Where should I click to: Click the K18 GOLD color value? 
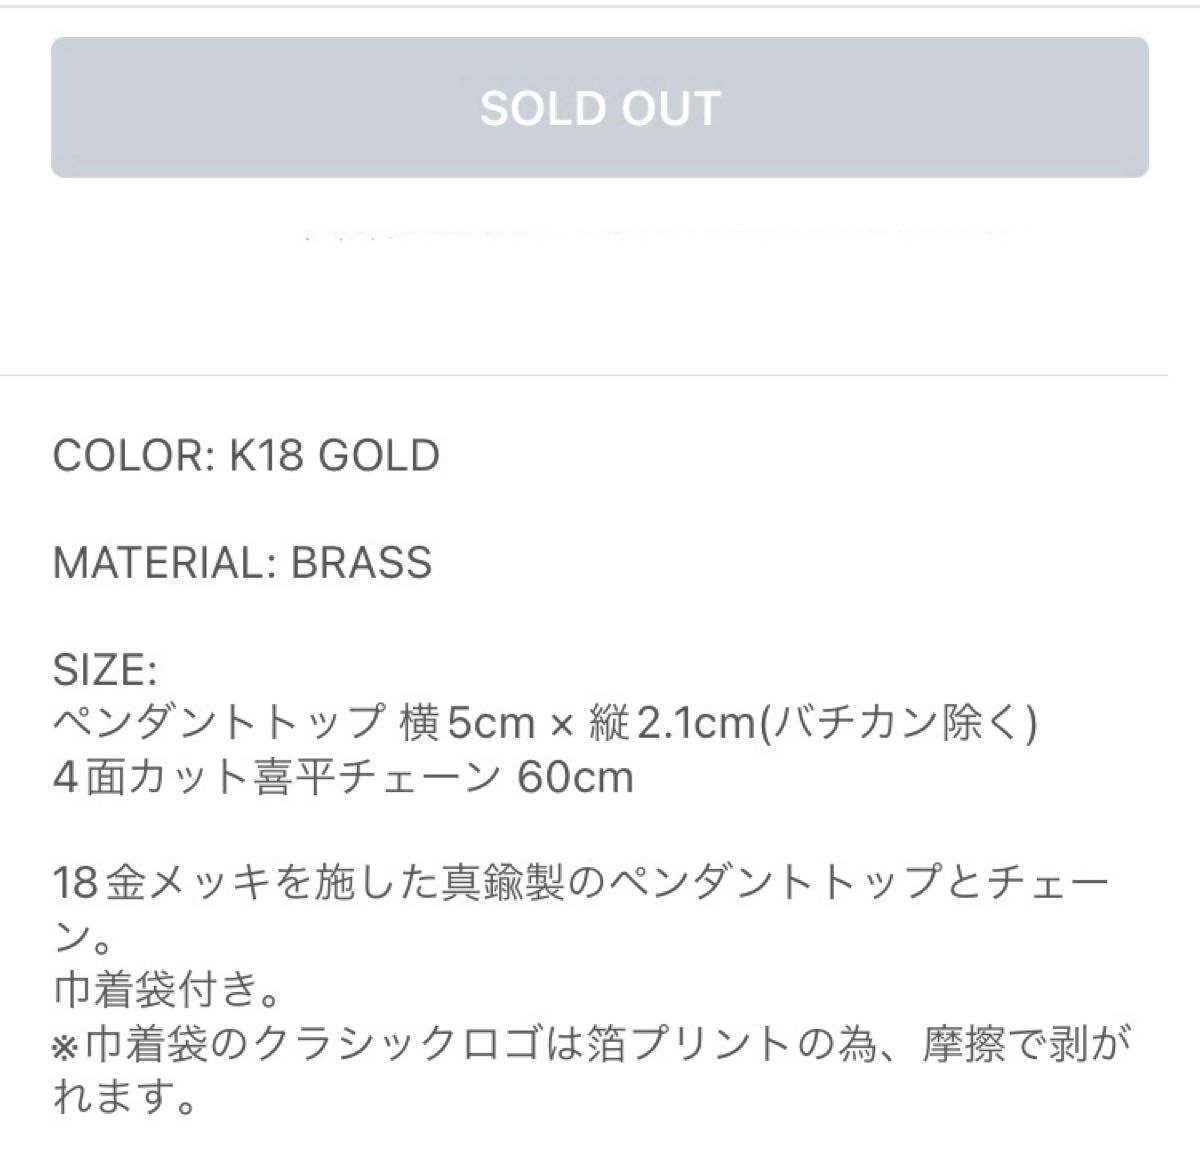point(334,456)
